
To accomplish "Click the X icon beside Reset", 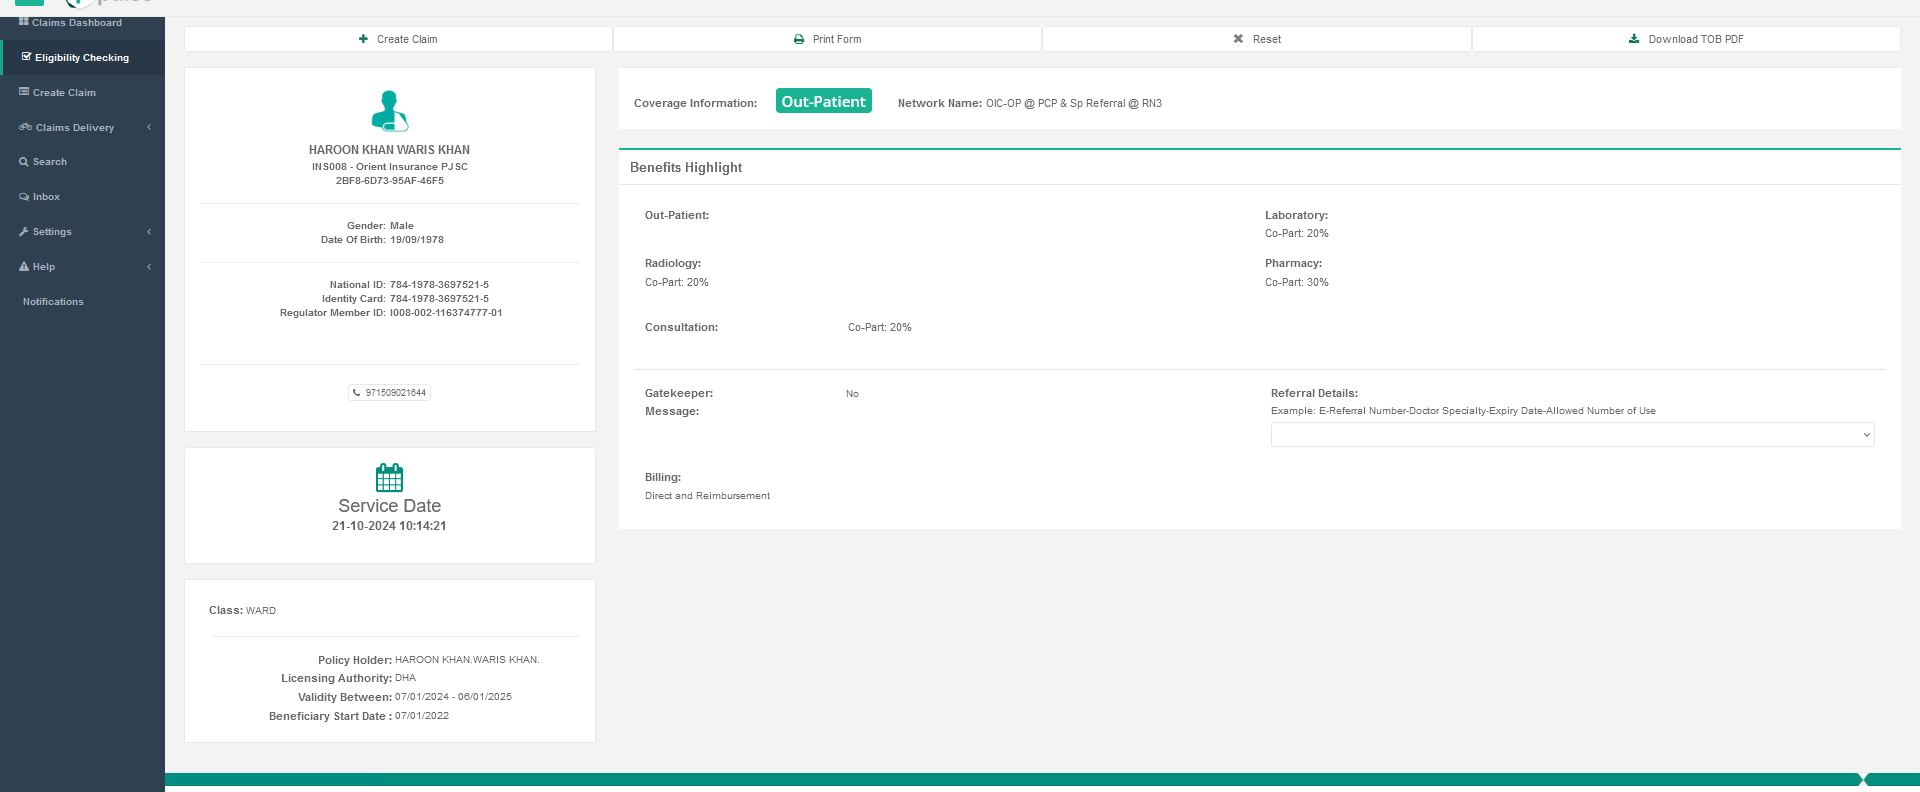I will pos(1238,39).
